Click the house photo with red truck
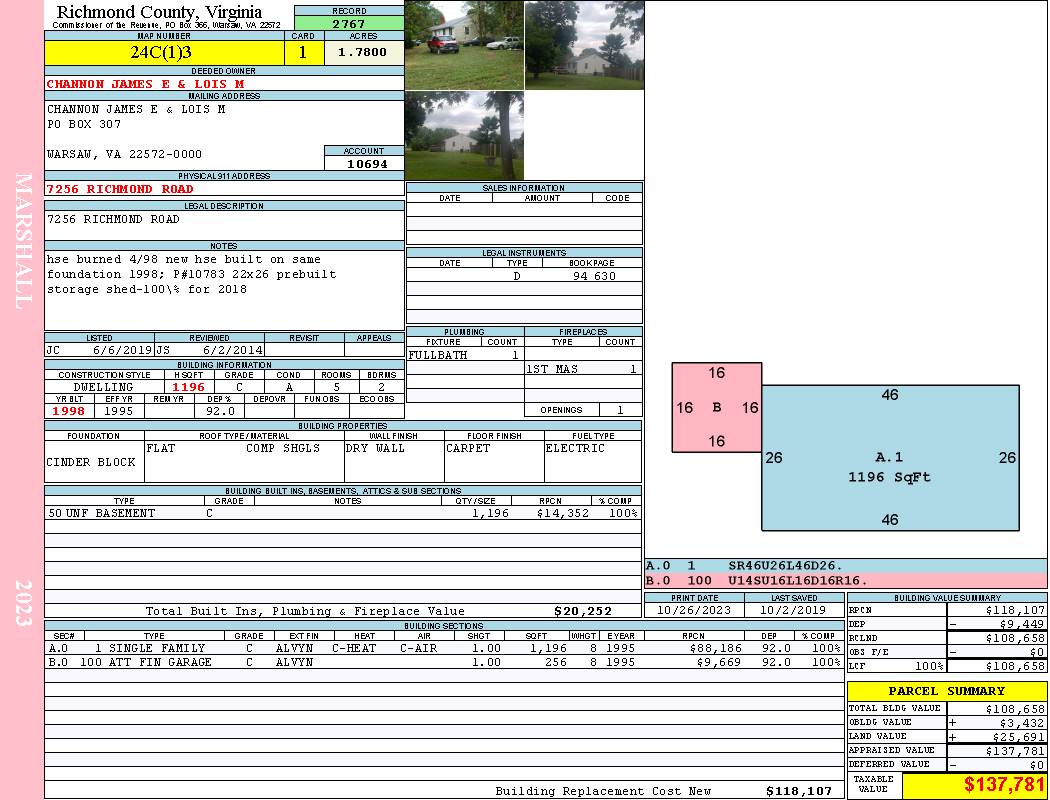 click(464, 45)
